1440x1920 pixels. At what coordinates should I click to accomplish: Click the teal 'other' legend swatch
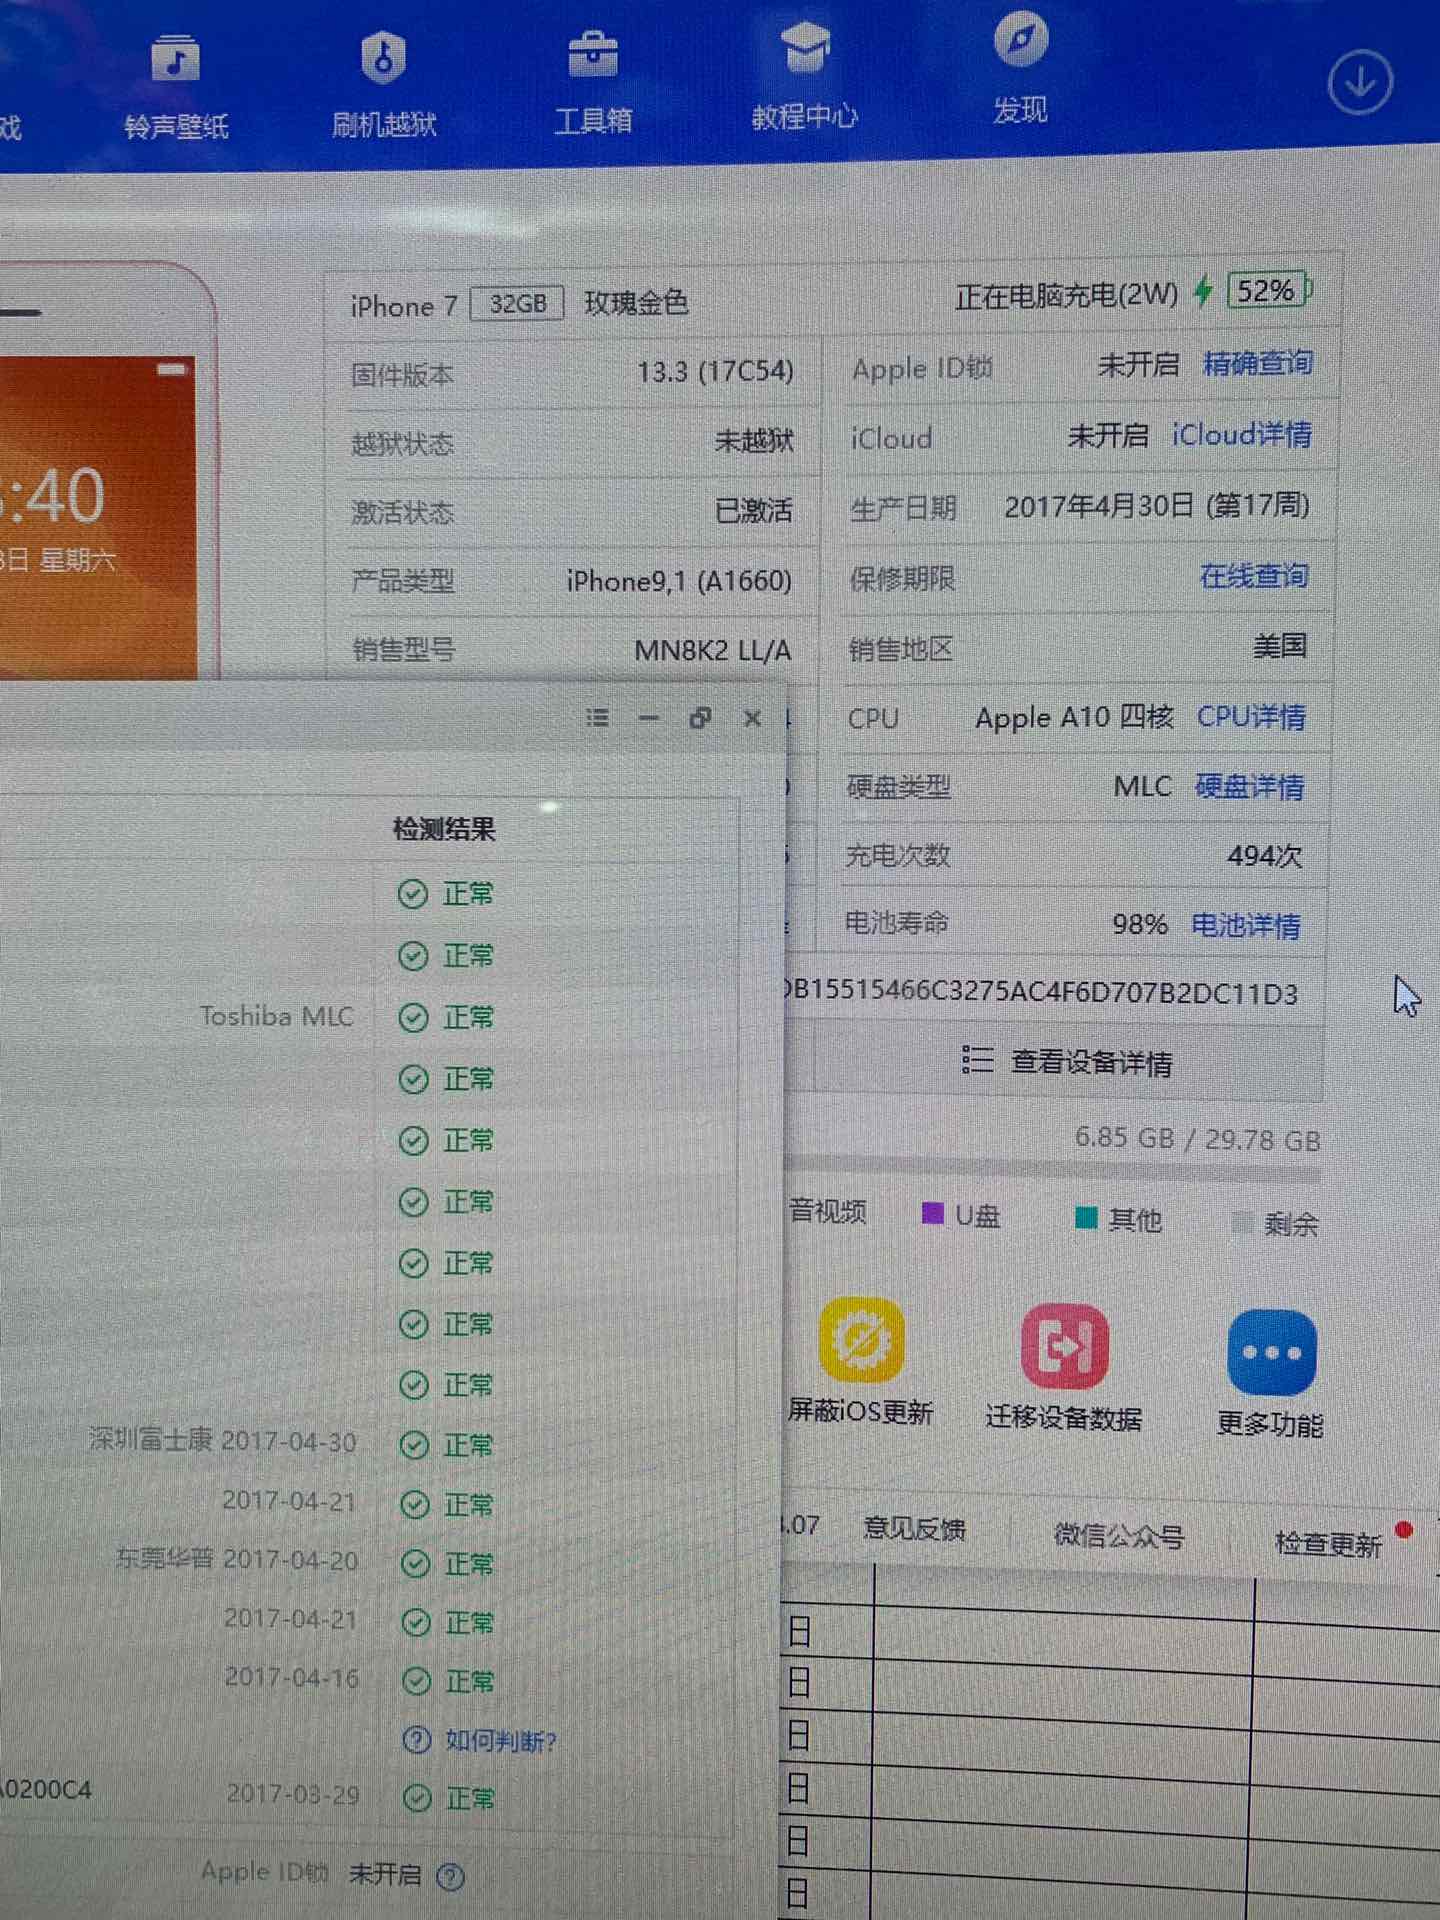coord(1086,1218)
